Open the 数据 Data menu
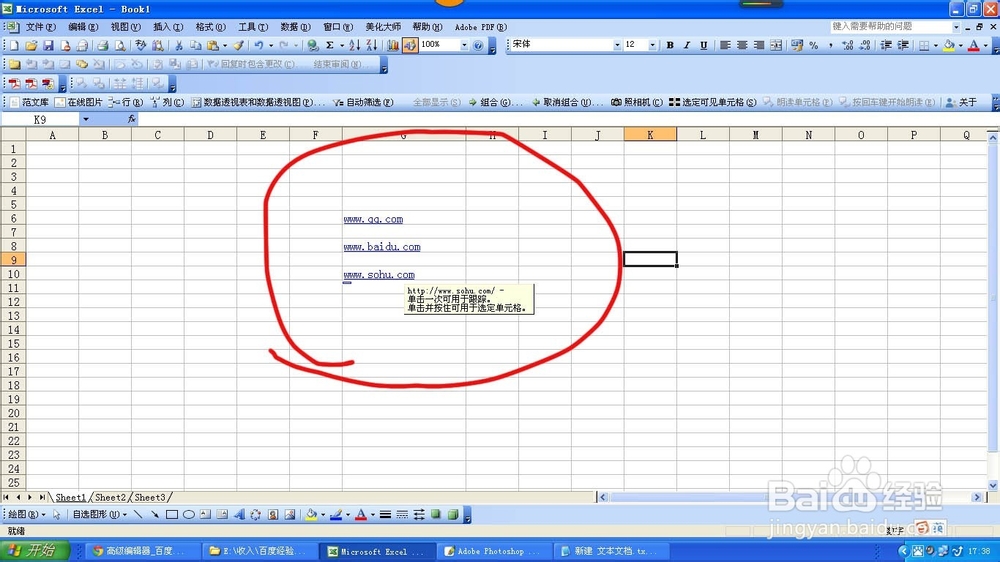This screenshot has width=1000, height=562. click(295, 27)
